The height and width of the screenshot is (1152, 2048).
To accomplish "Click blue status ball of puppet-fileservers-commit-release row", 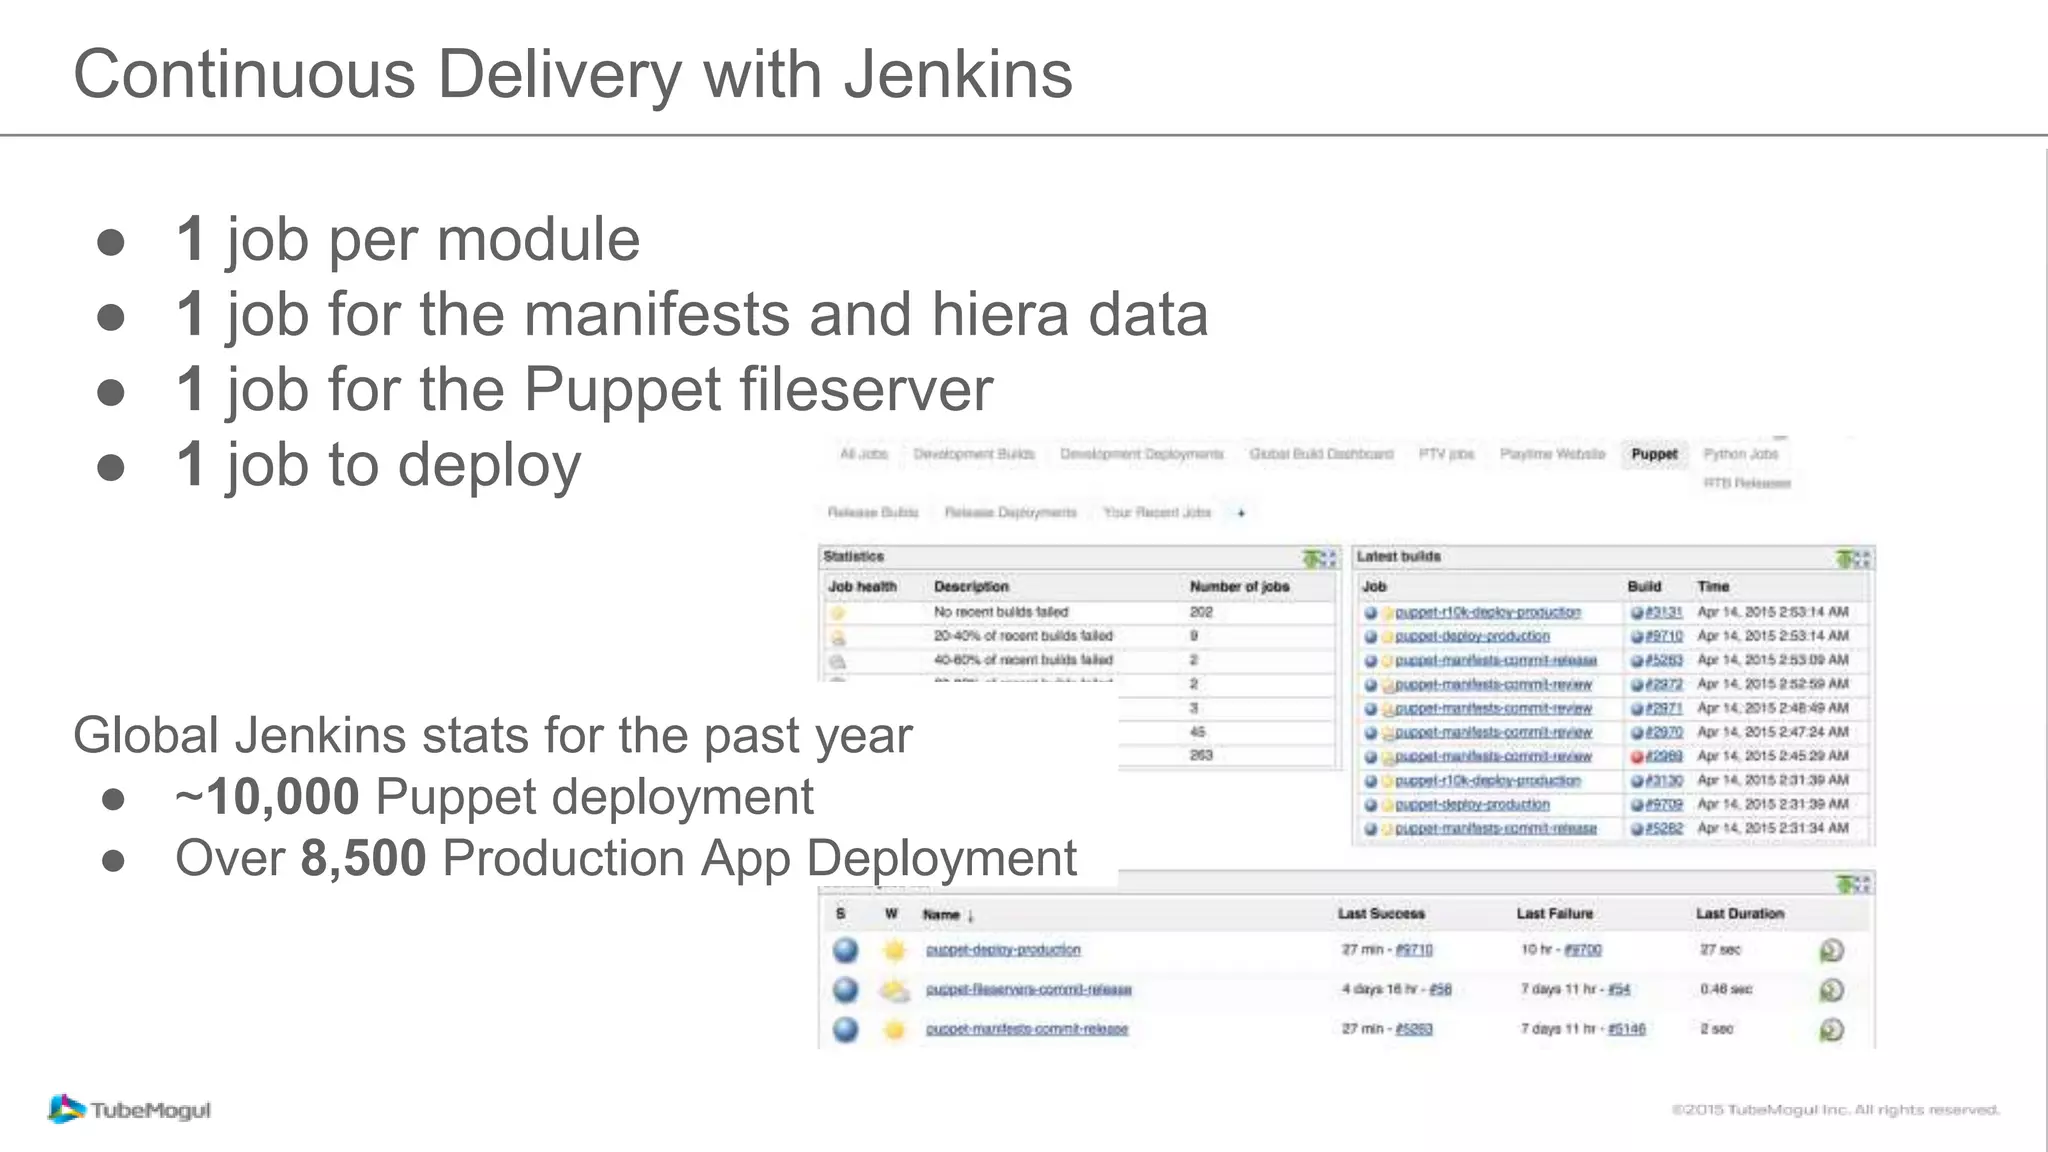I will (x=845, y=990).
